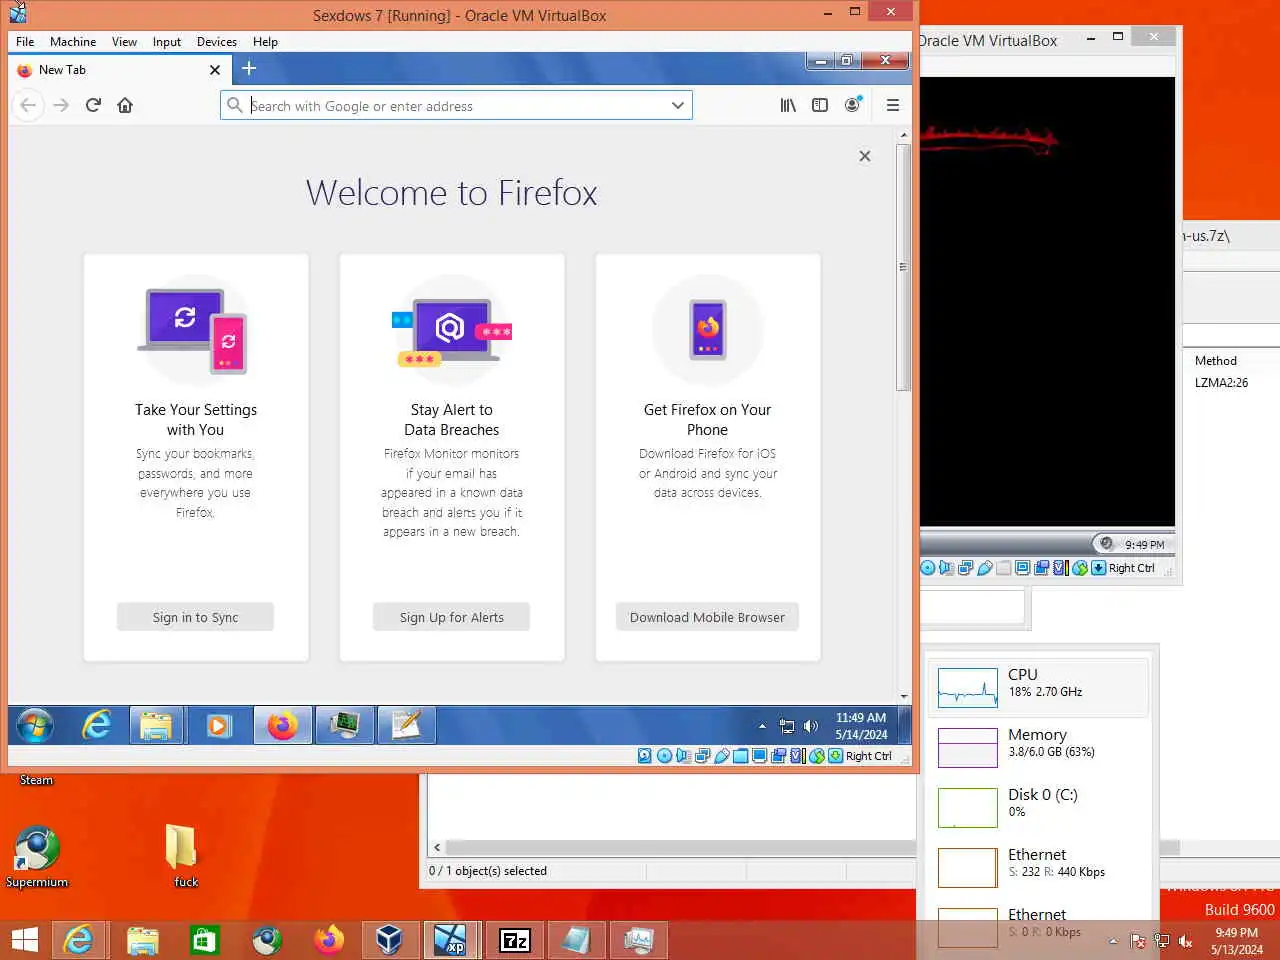The width and height of the screenshot is (1280, 960).
Task: Click Right Ctrl host key in background VM
Action: pos(1131,568)
